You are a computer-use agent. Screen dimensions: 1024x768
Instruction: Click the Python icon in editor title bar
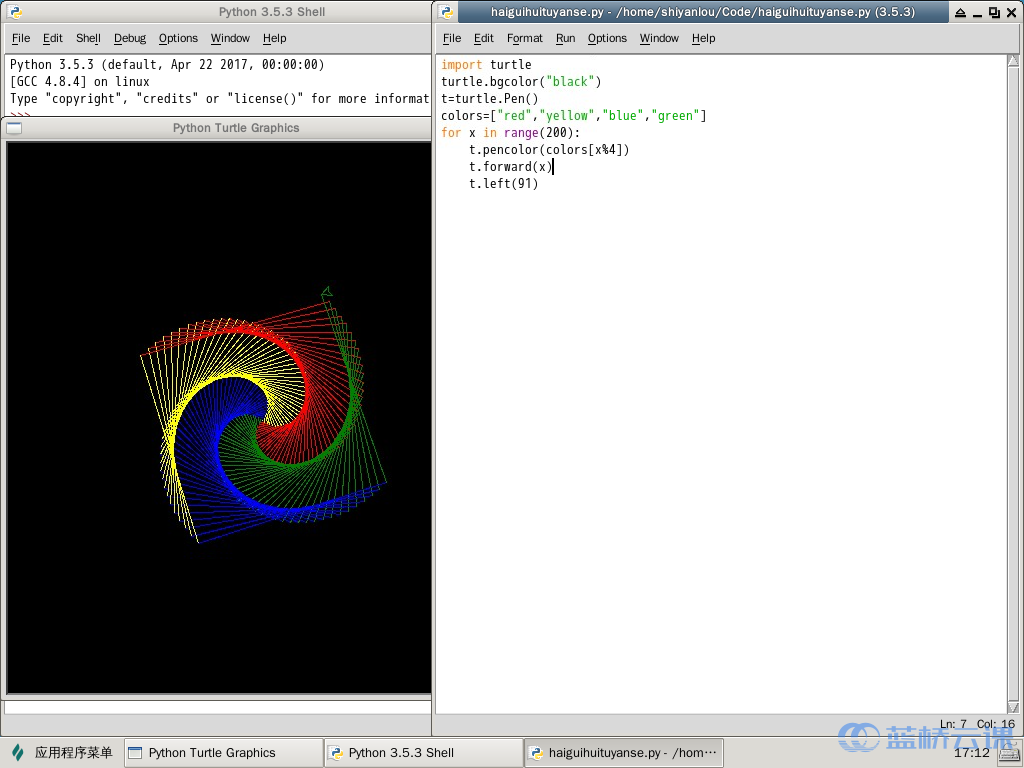coord(446,12)
